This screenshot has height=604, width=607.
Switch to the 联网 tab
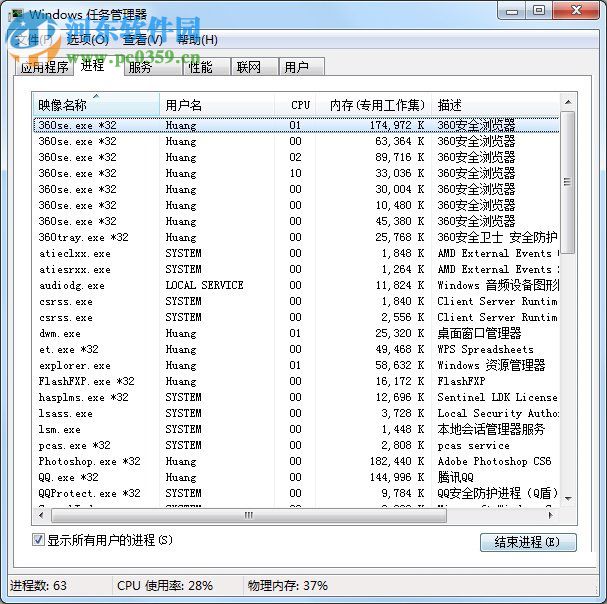254,67
